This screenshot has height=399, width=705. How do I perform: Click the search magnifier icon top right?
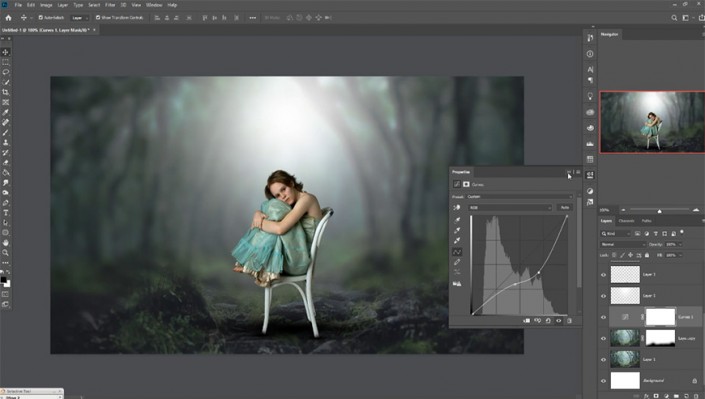(x=674, y=18)
